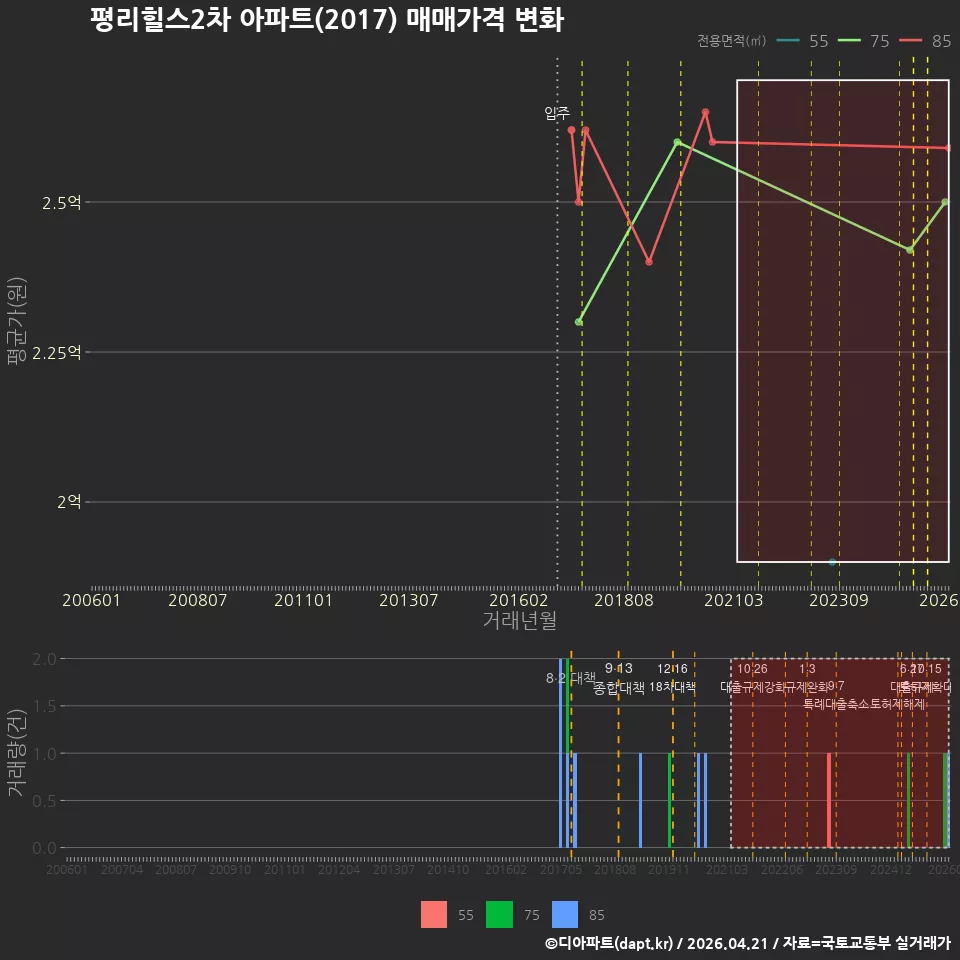
Task: Click the green 75 swatch in bottom legend
Action: [x=499, y=914]
